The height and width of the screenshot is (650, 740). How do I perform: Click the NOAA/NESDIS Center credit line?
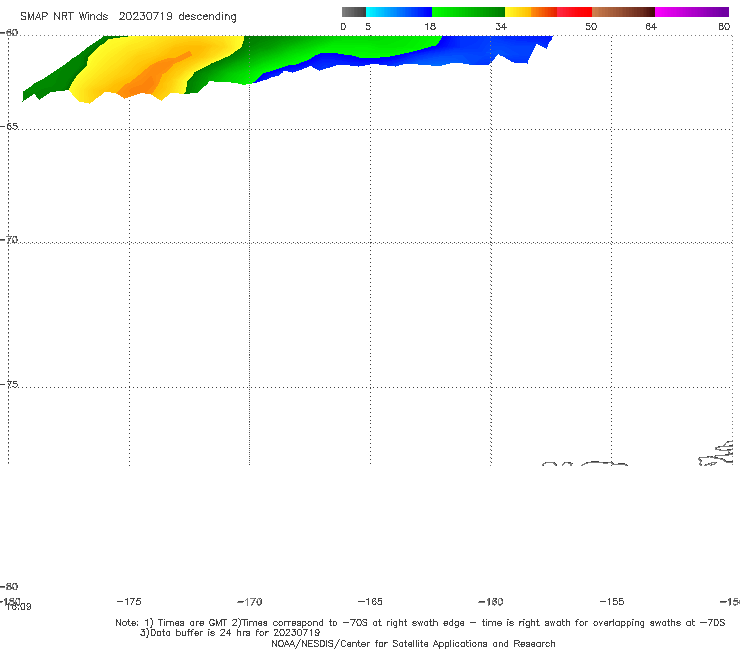413,643
